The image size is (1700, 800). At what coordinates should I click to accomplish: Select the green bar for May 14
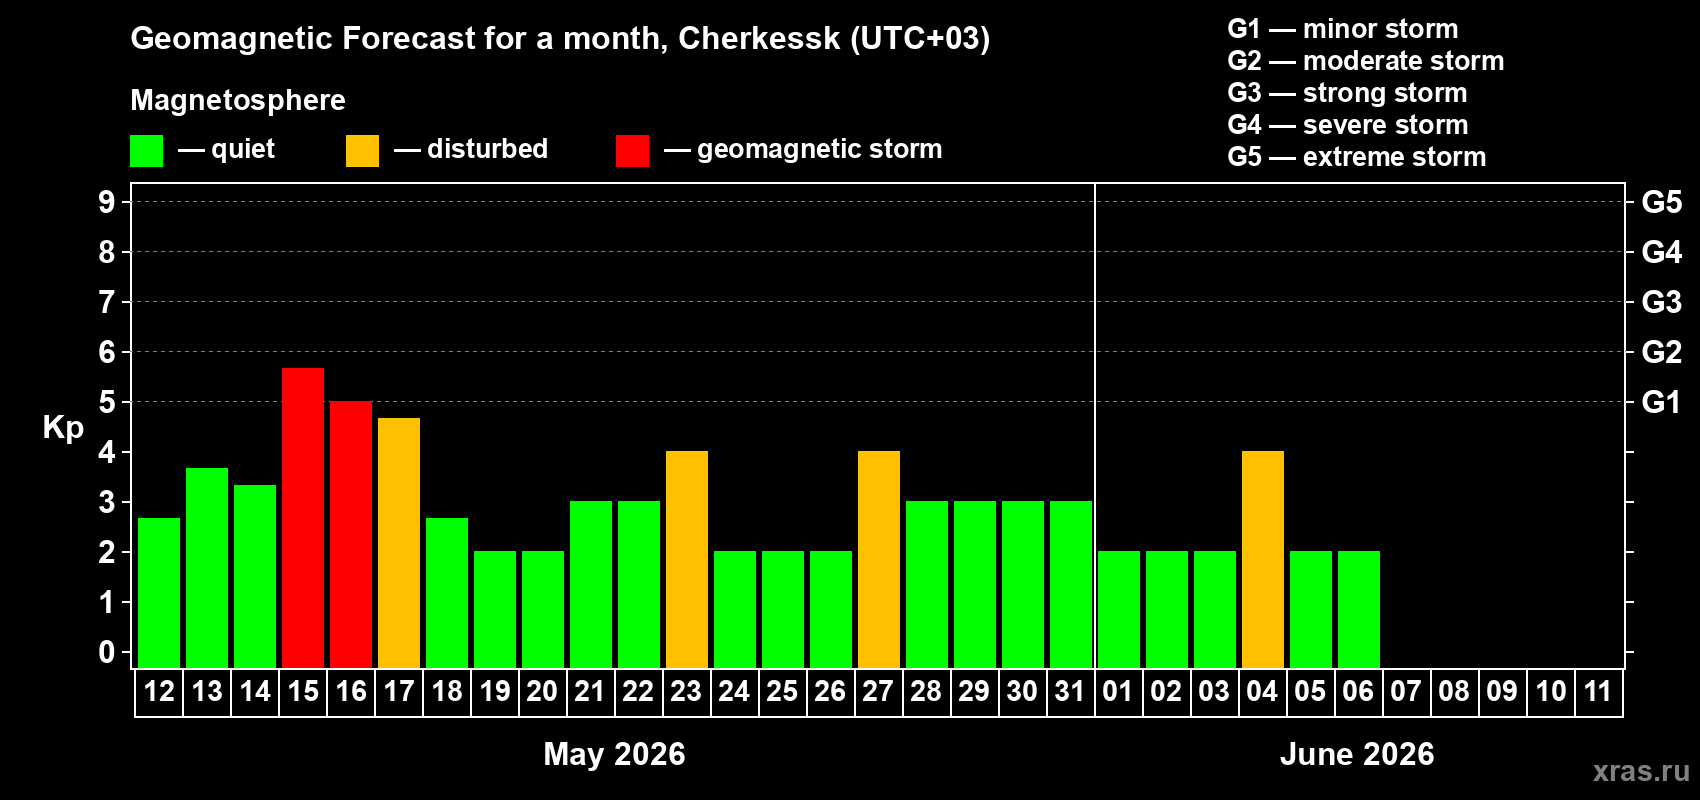pyautogui.click(x=255, y=577)
